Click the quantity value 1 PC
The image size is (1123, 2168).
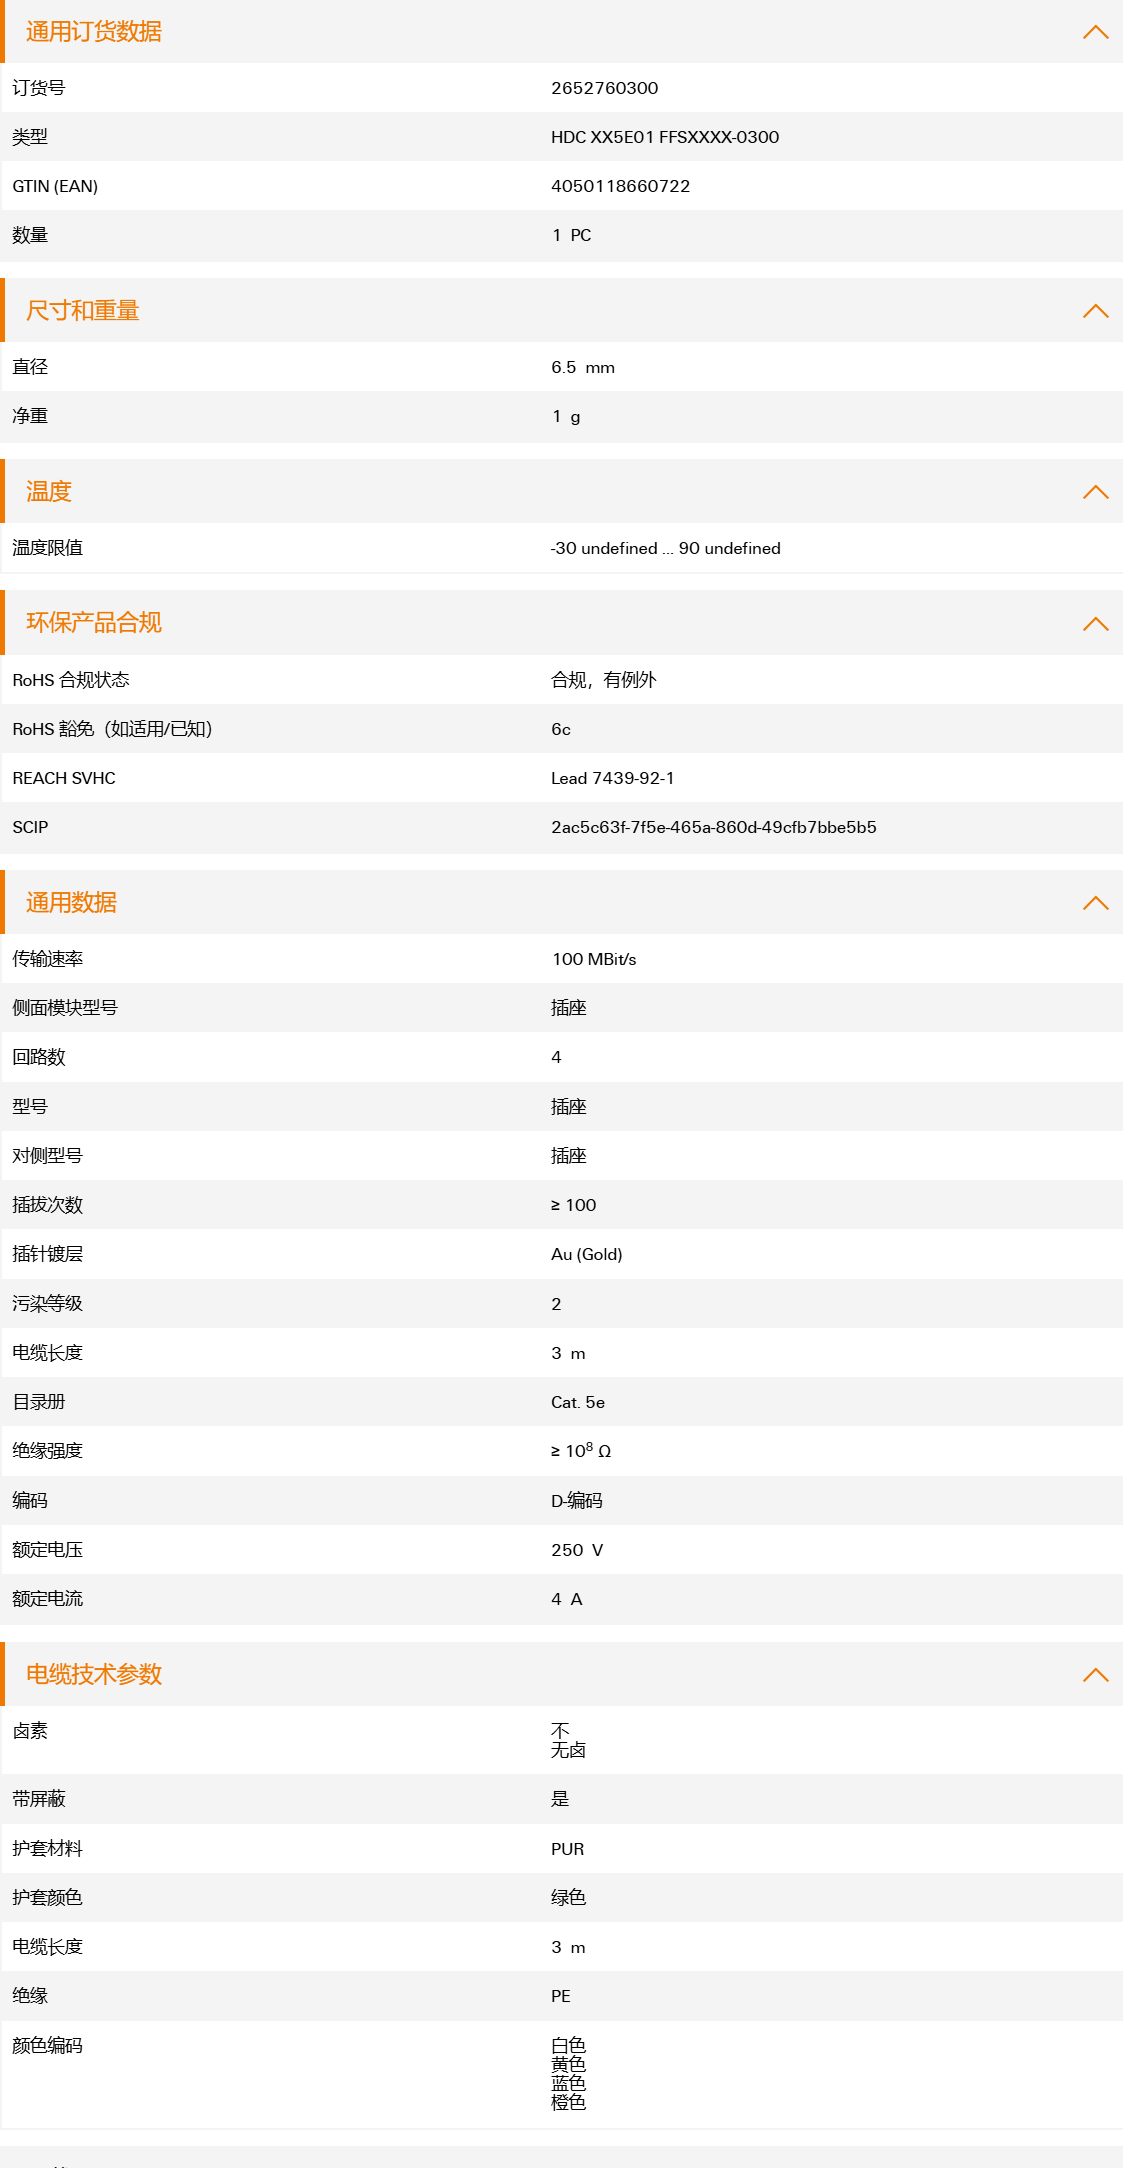pyautogui.click(x=572, y=235)
